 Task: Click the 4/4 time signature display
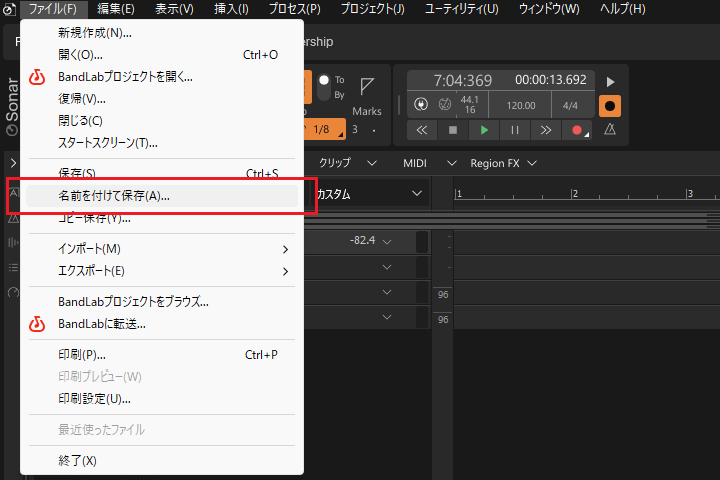pos(571,104)
